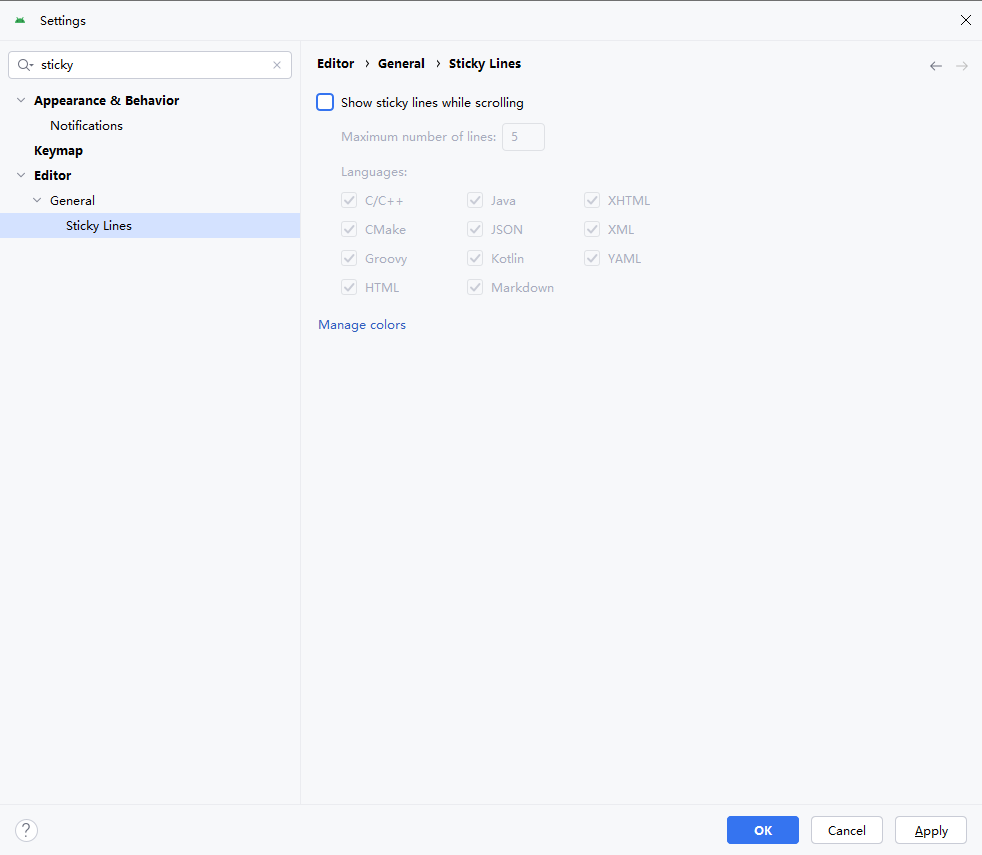Screen dimensions: 982x855
Task: Confirm settings with the OK button
Action: tap(763, 831)
